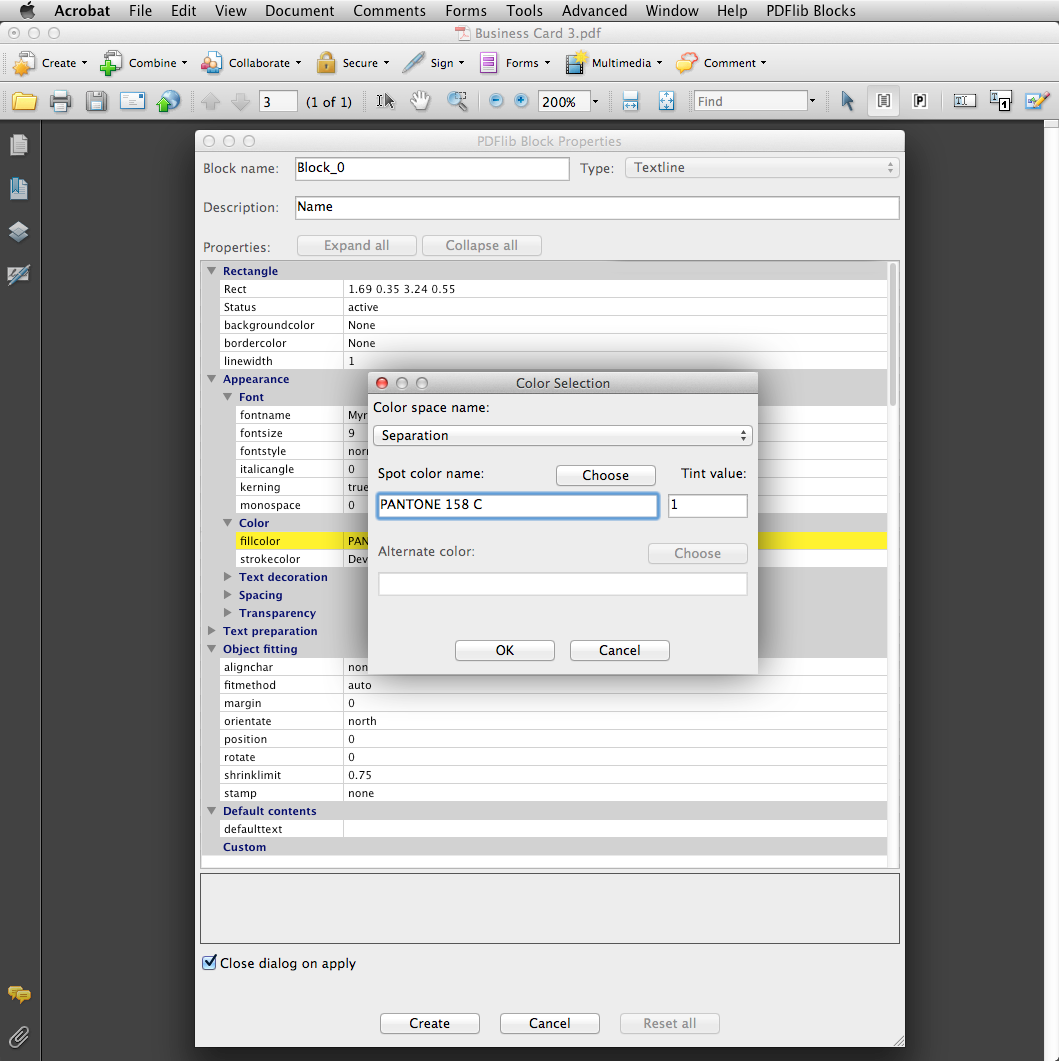This screenshot has width=1059, height=1061.
Task: Open the Create toolbar menu
Action: pos(51,63)
